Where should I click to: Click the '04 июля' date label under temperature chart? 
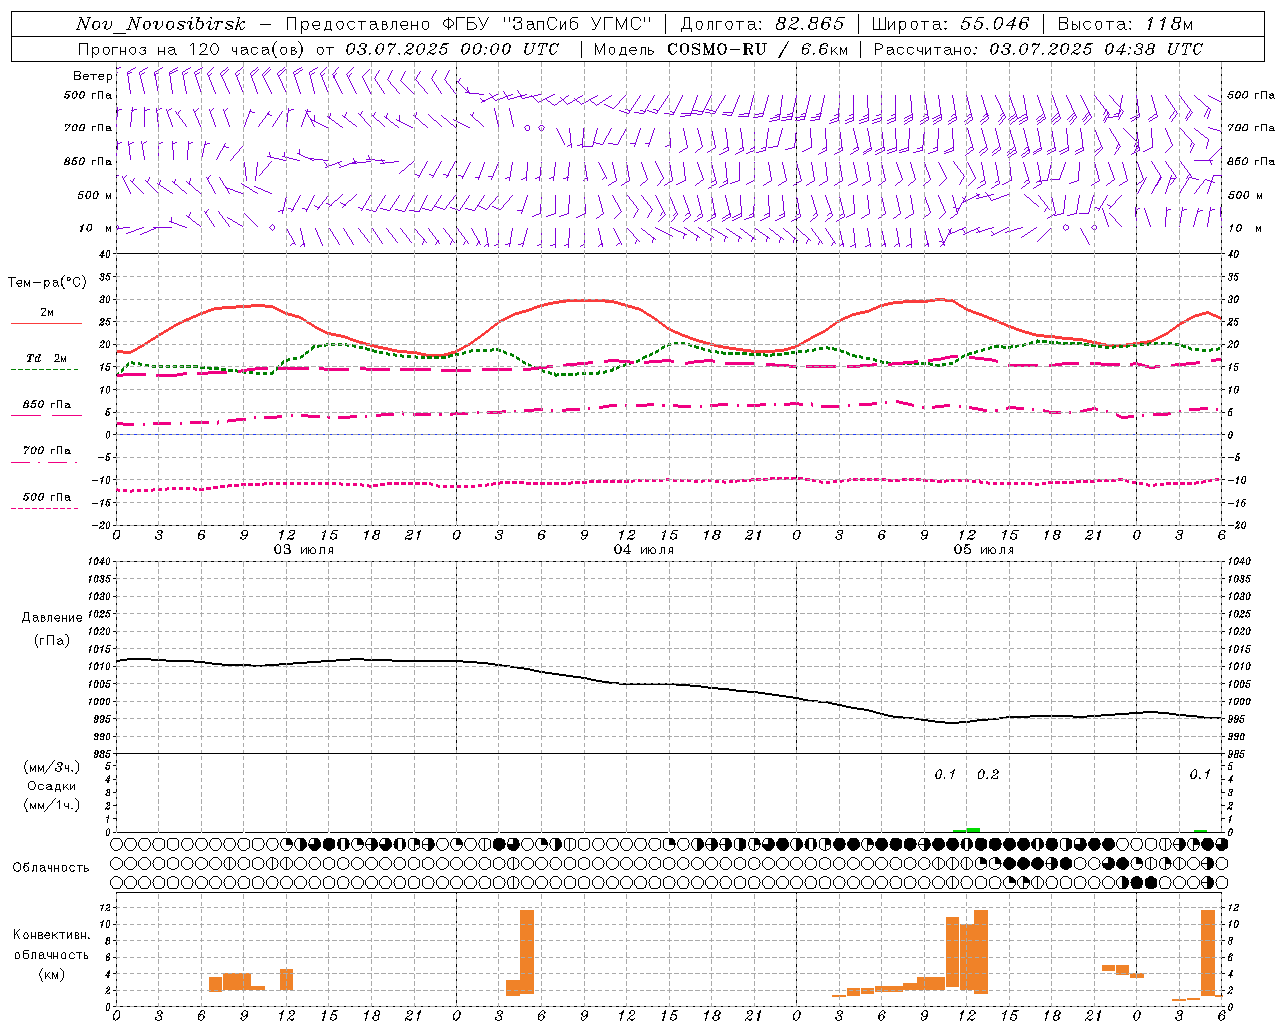tap(644, 550)
